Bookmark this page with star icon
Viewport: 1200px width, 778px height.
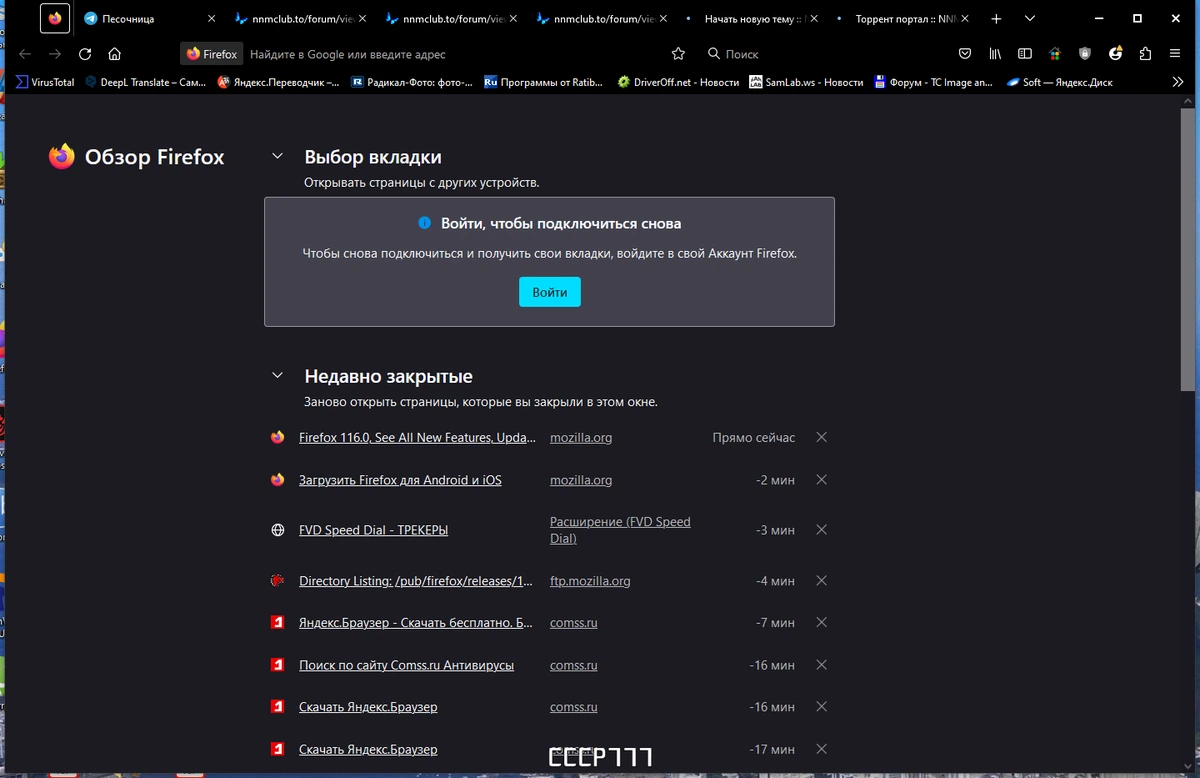(678, 54)
